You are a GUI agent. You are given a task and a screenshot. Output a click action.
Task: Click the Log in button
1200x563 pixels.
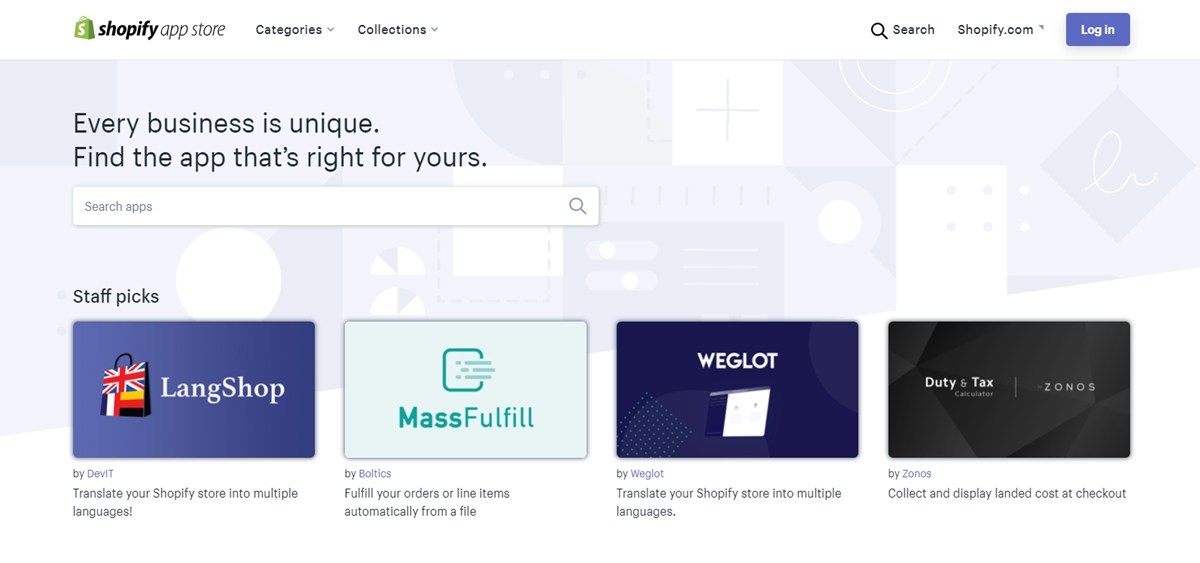(x=1097, y=30)
